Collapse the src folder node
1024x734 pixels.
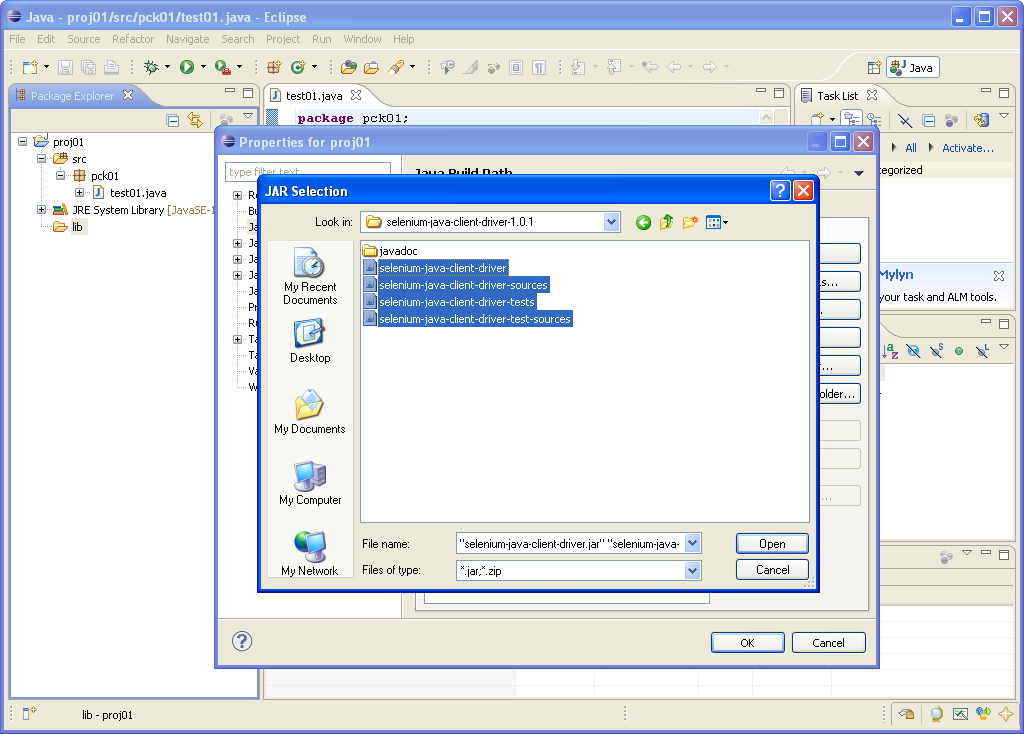click(41, 158)
